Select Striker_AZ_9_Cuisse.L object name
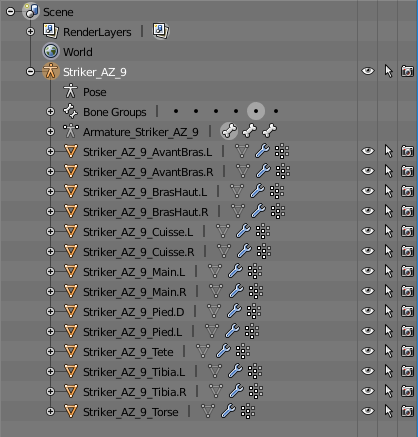418x437 pixels. (138, 232)
